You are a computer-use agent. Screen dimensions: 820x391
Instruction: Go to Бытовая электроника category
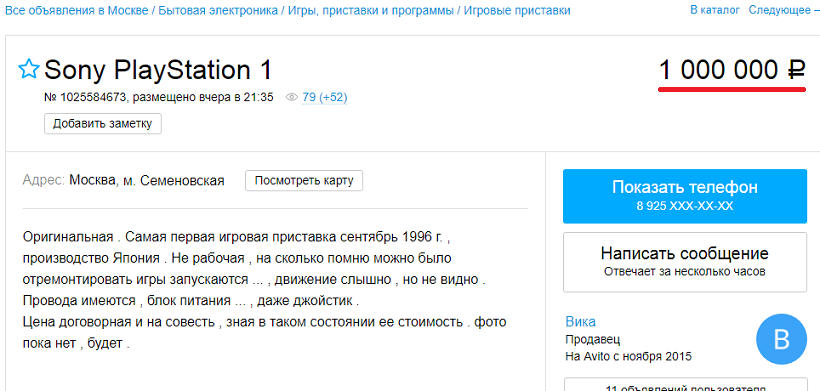click(x=218, y=10)
